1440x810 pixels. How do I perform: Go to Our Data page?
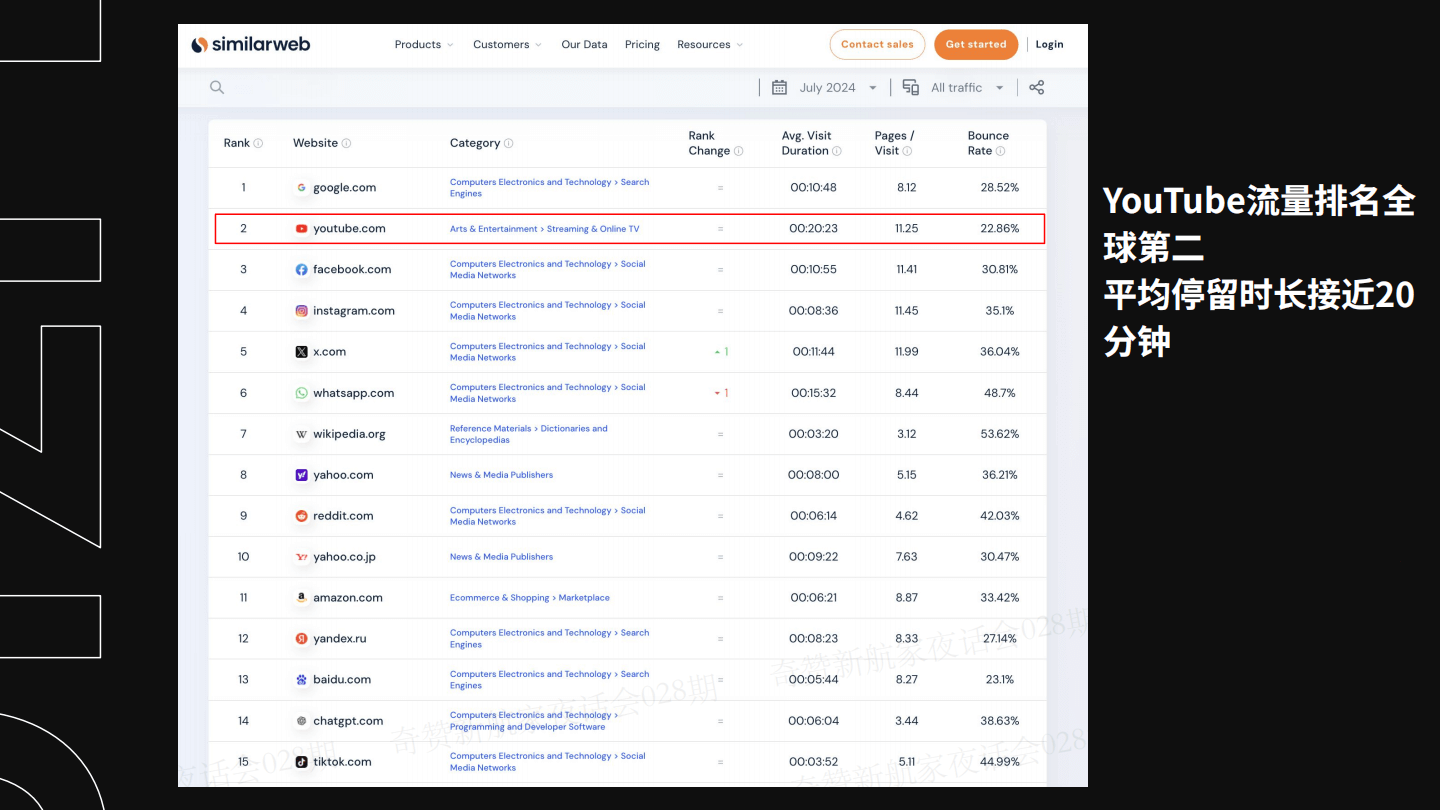(x=584, y=44)
